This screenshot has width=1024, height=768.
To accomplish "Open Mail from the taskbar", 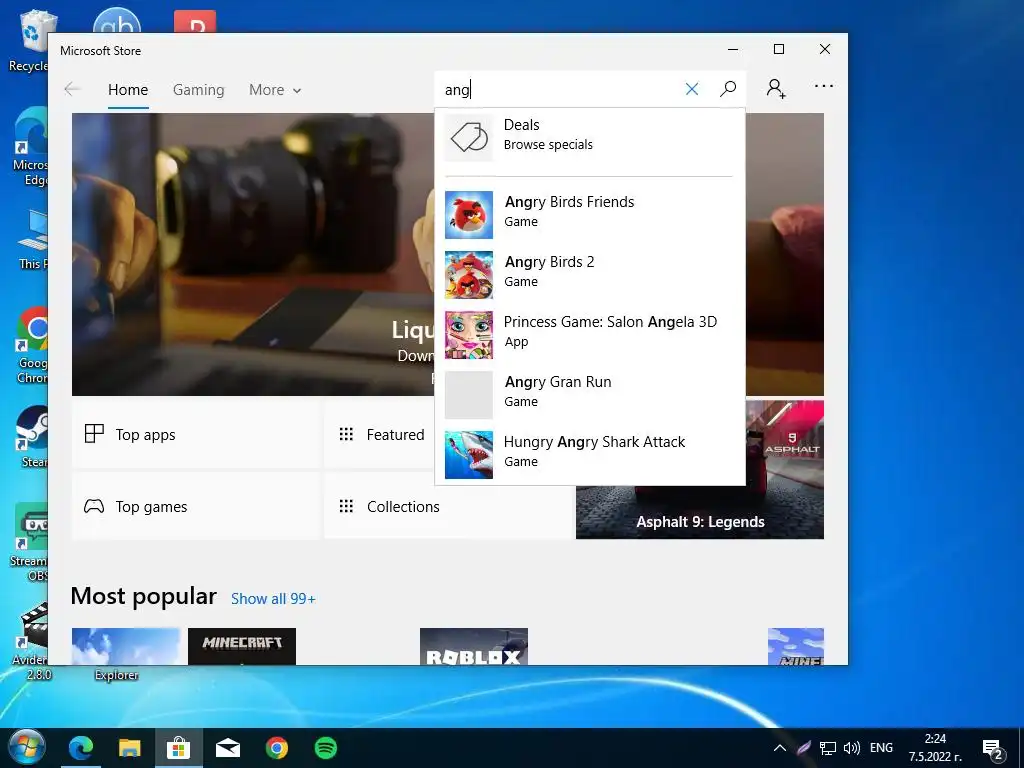I will [227, 748].
